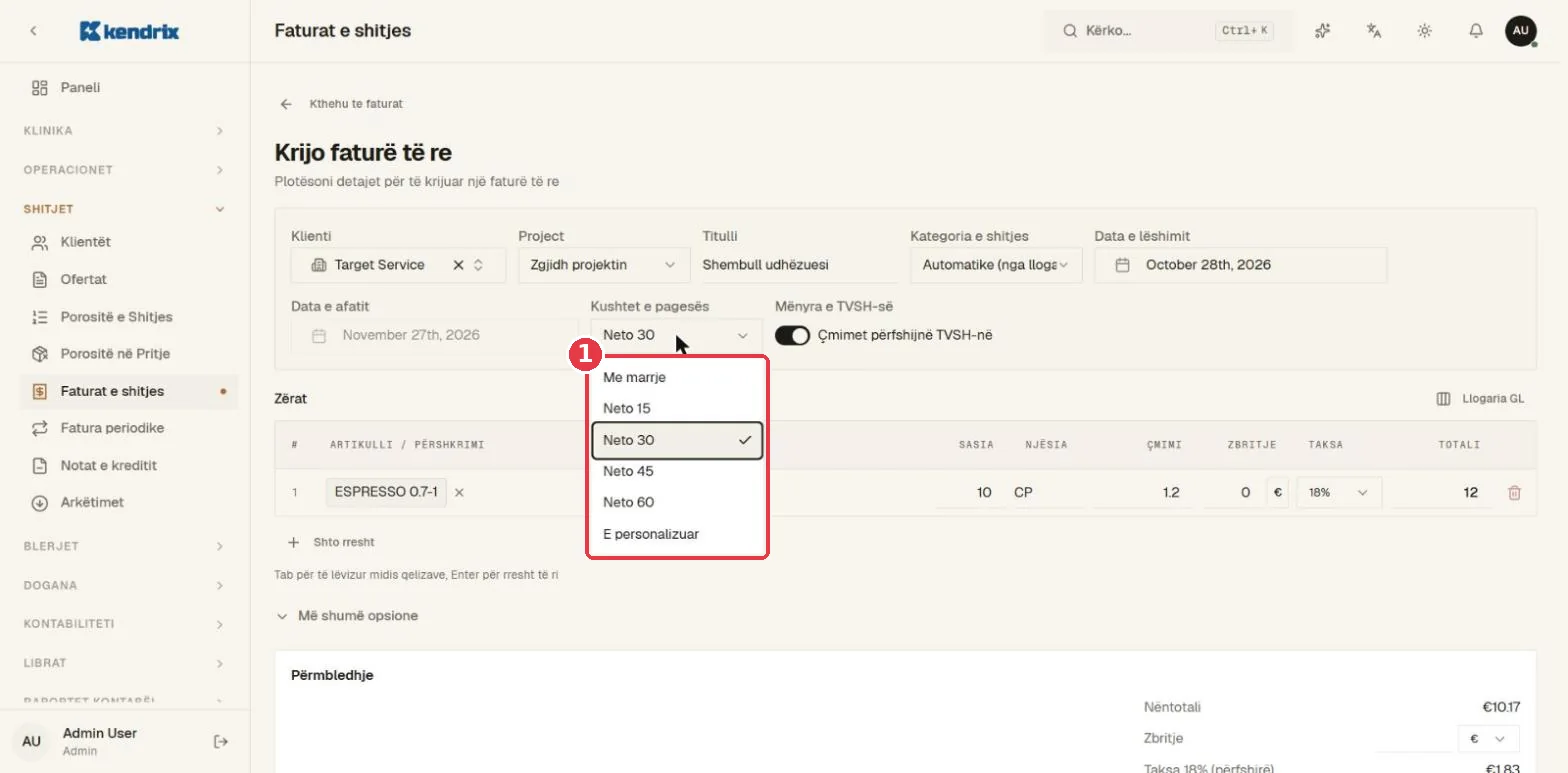This screenshot has height=773, width=1568.
Task: Open the language translation icon
Action: tap(1374, 31)
